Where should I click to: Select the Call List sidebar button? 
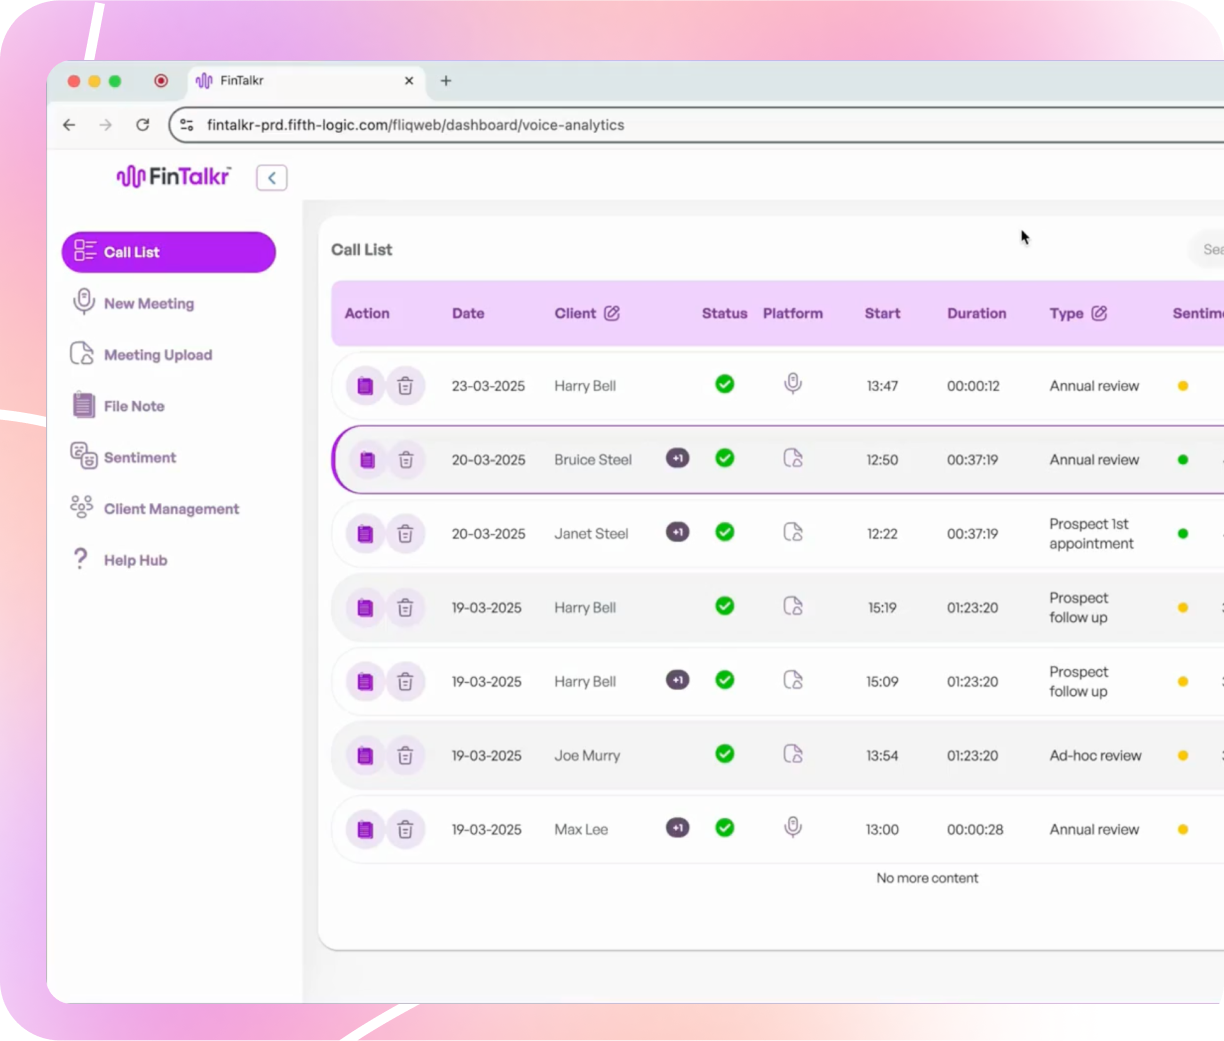(x=168, y=252)
